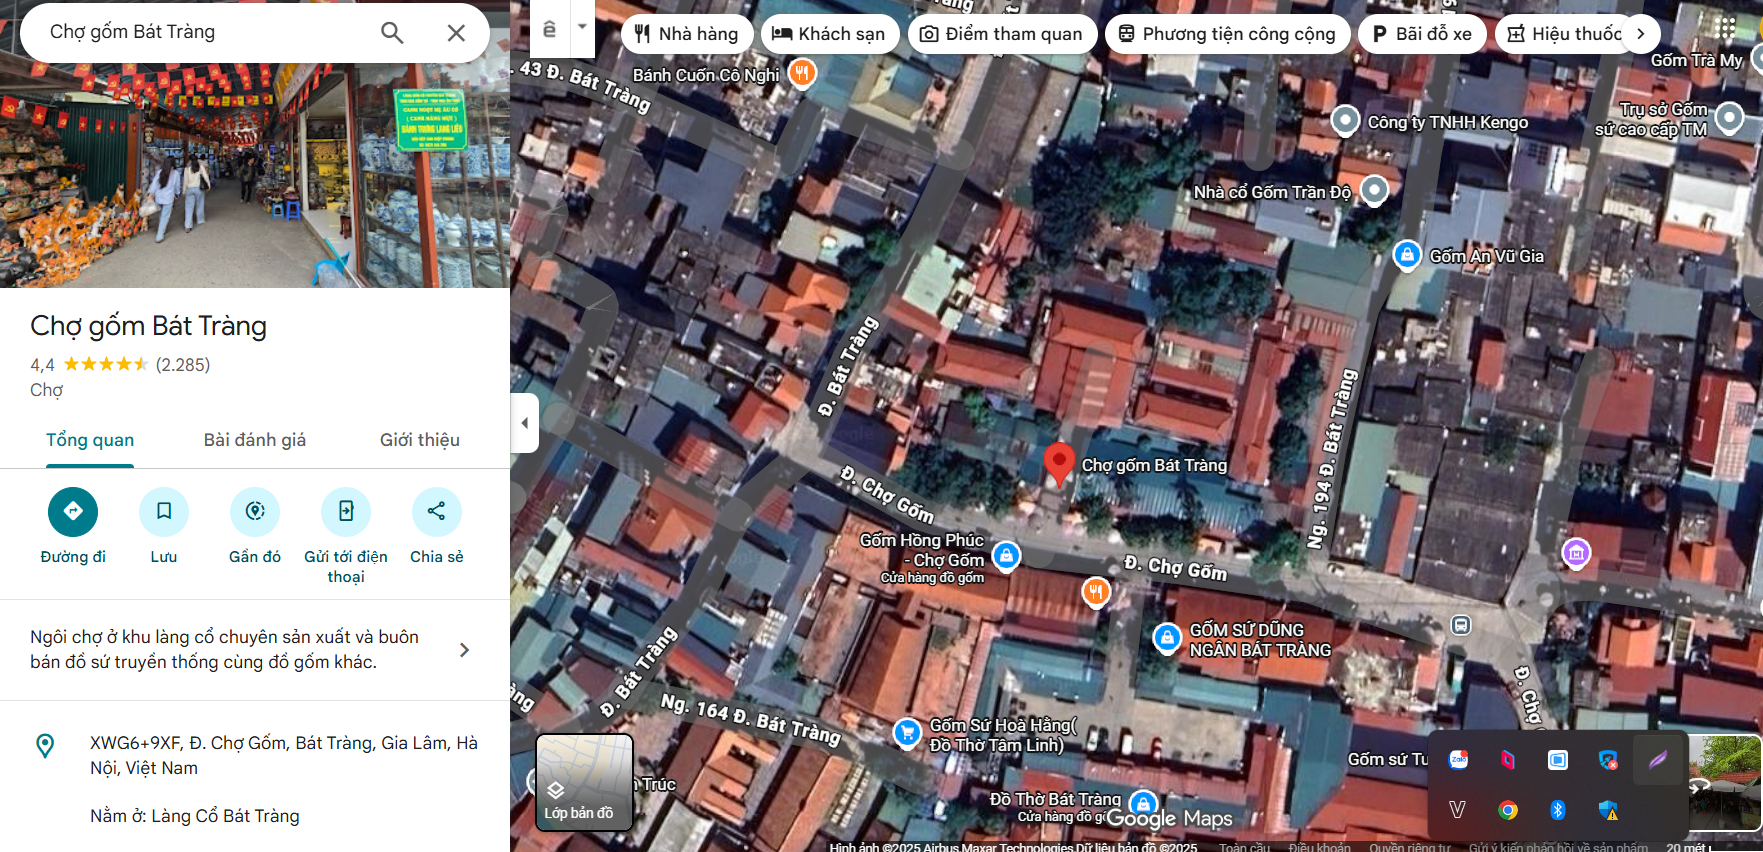Click the blue shield with red X tray icon

[x=1608, y=760]
